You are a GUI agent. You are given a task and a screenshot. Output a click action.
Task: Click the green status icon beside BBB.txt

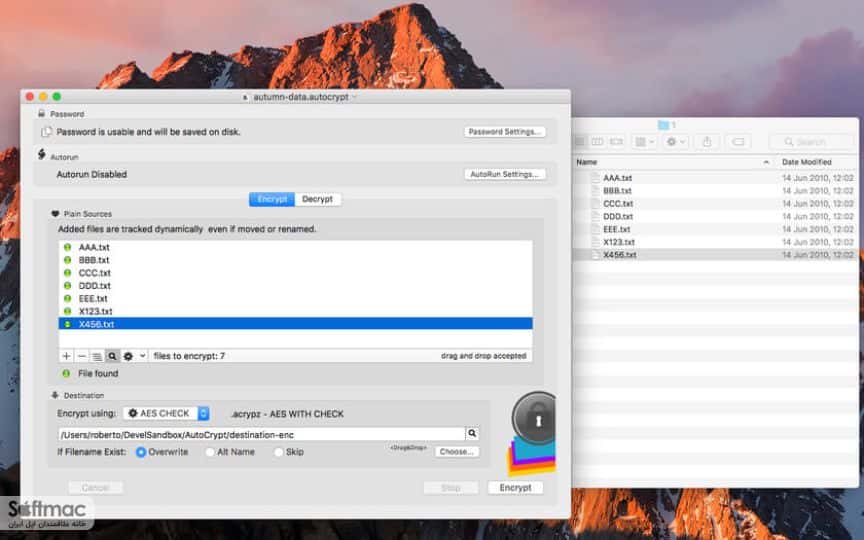67,260
